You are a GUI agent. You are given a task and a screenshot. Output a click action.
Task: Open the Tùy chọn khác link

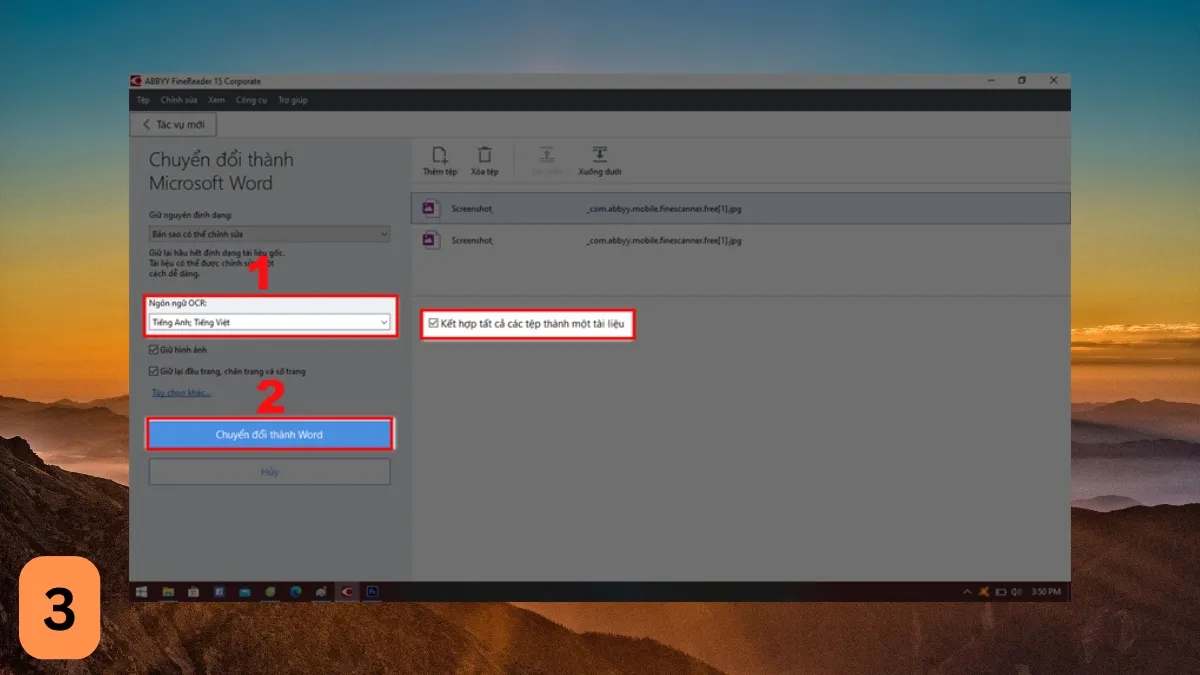tap(181, 393)
